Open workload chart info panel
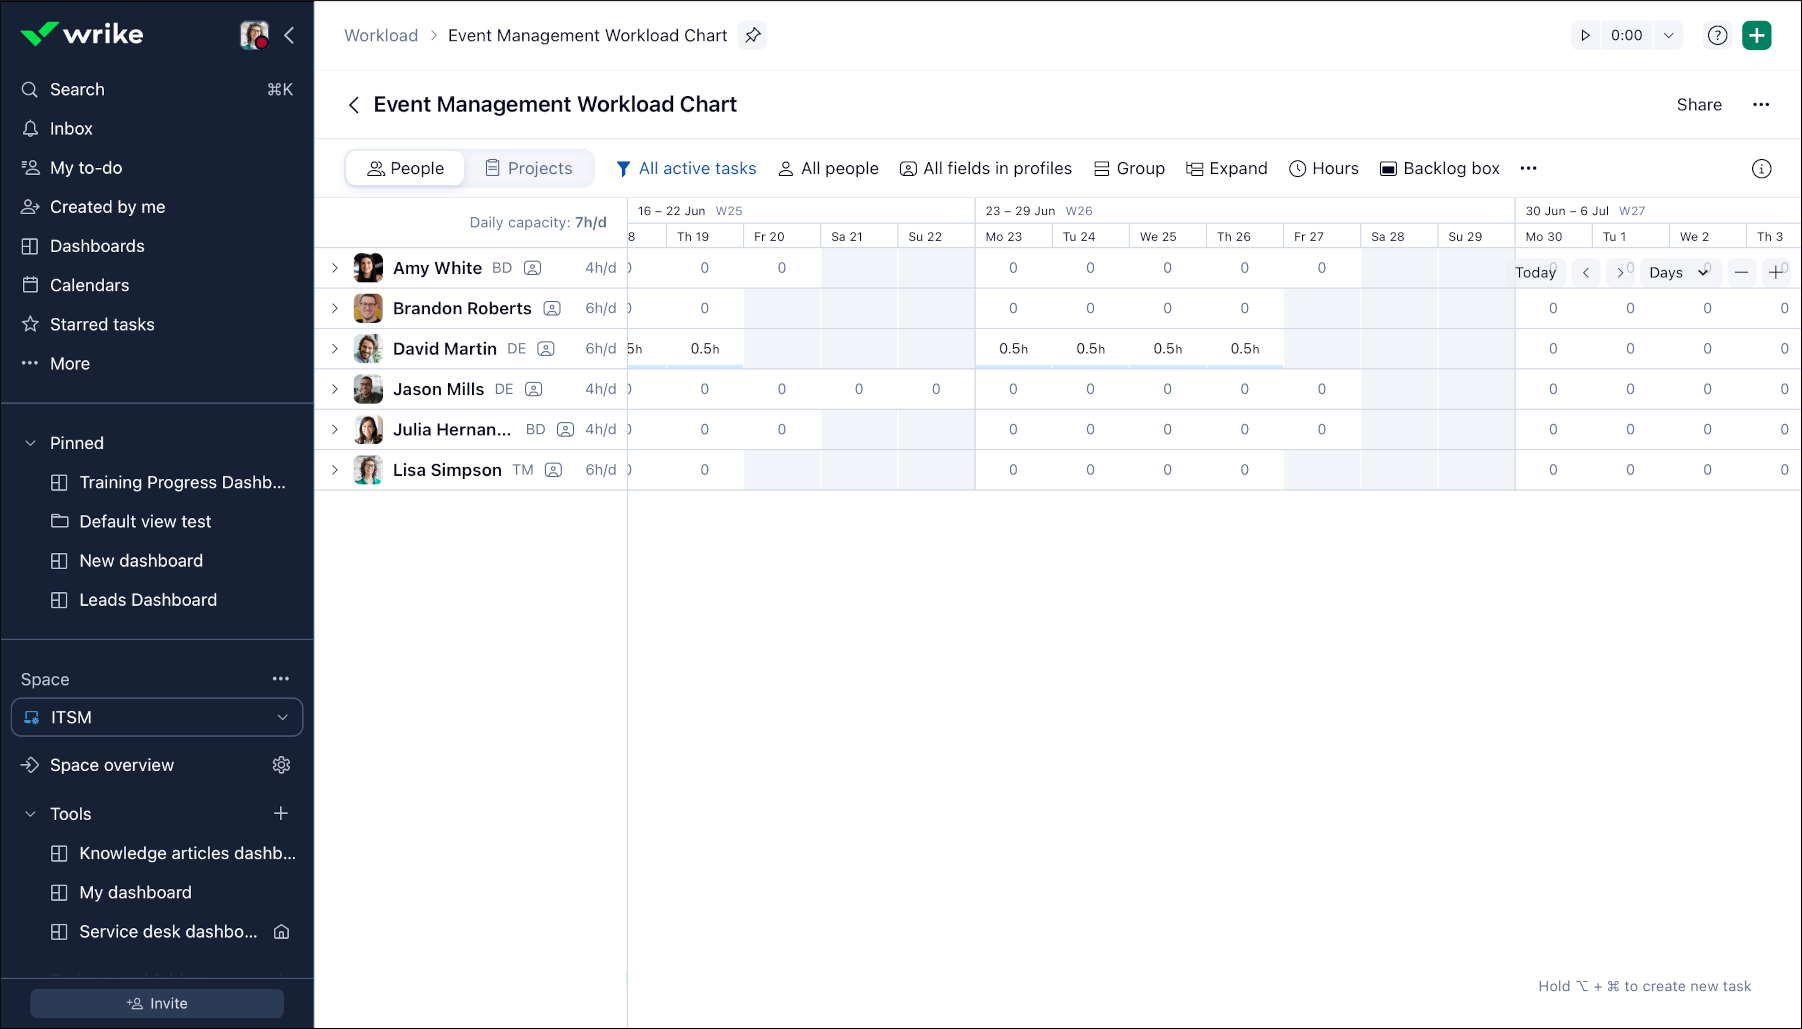 [1761, 168]
